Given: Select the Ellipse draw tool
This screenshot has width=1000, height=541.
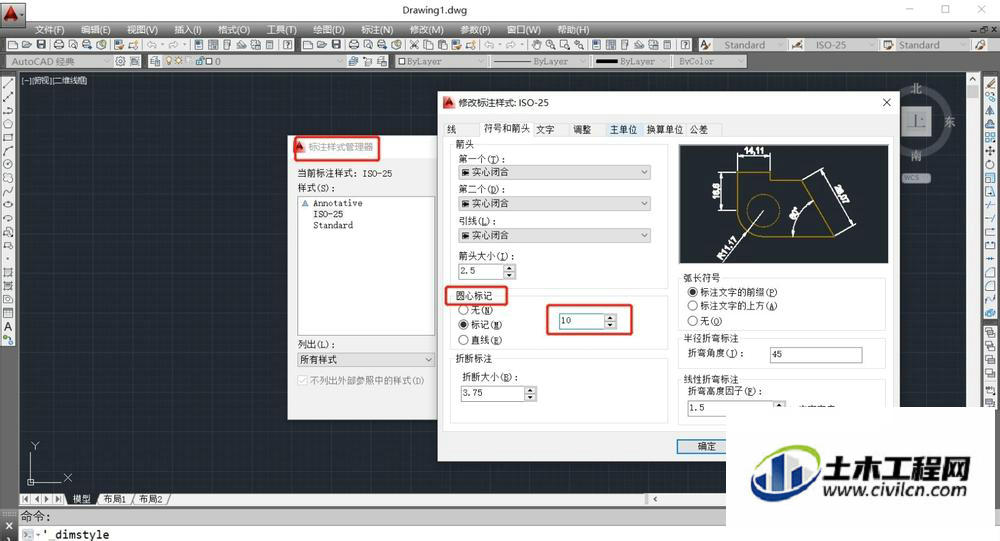Looking at the screenshot, I should coord(8,204).
